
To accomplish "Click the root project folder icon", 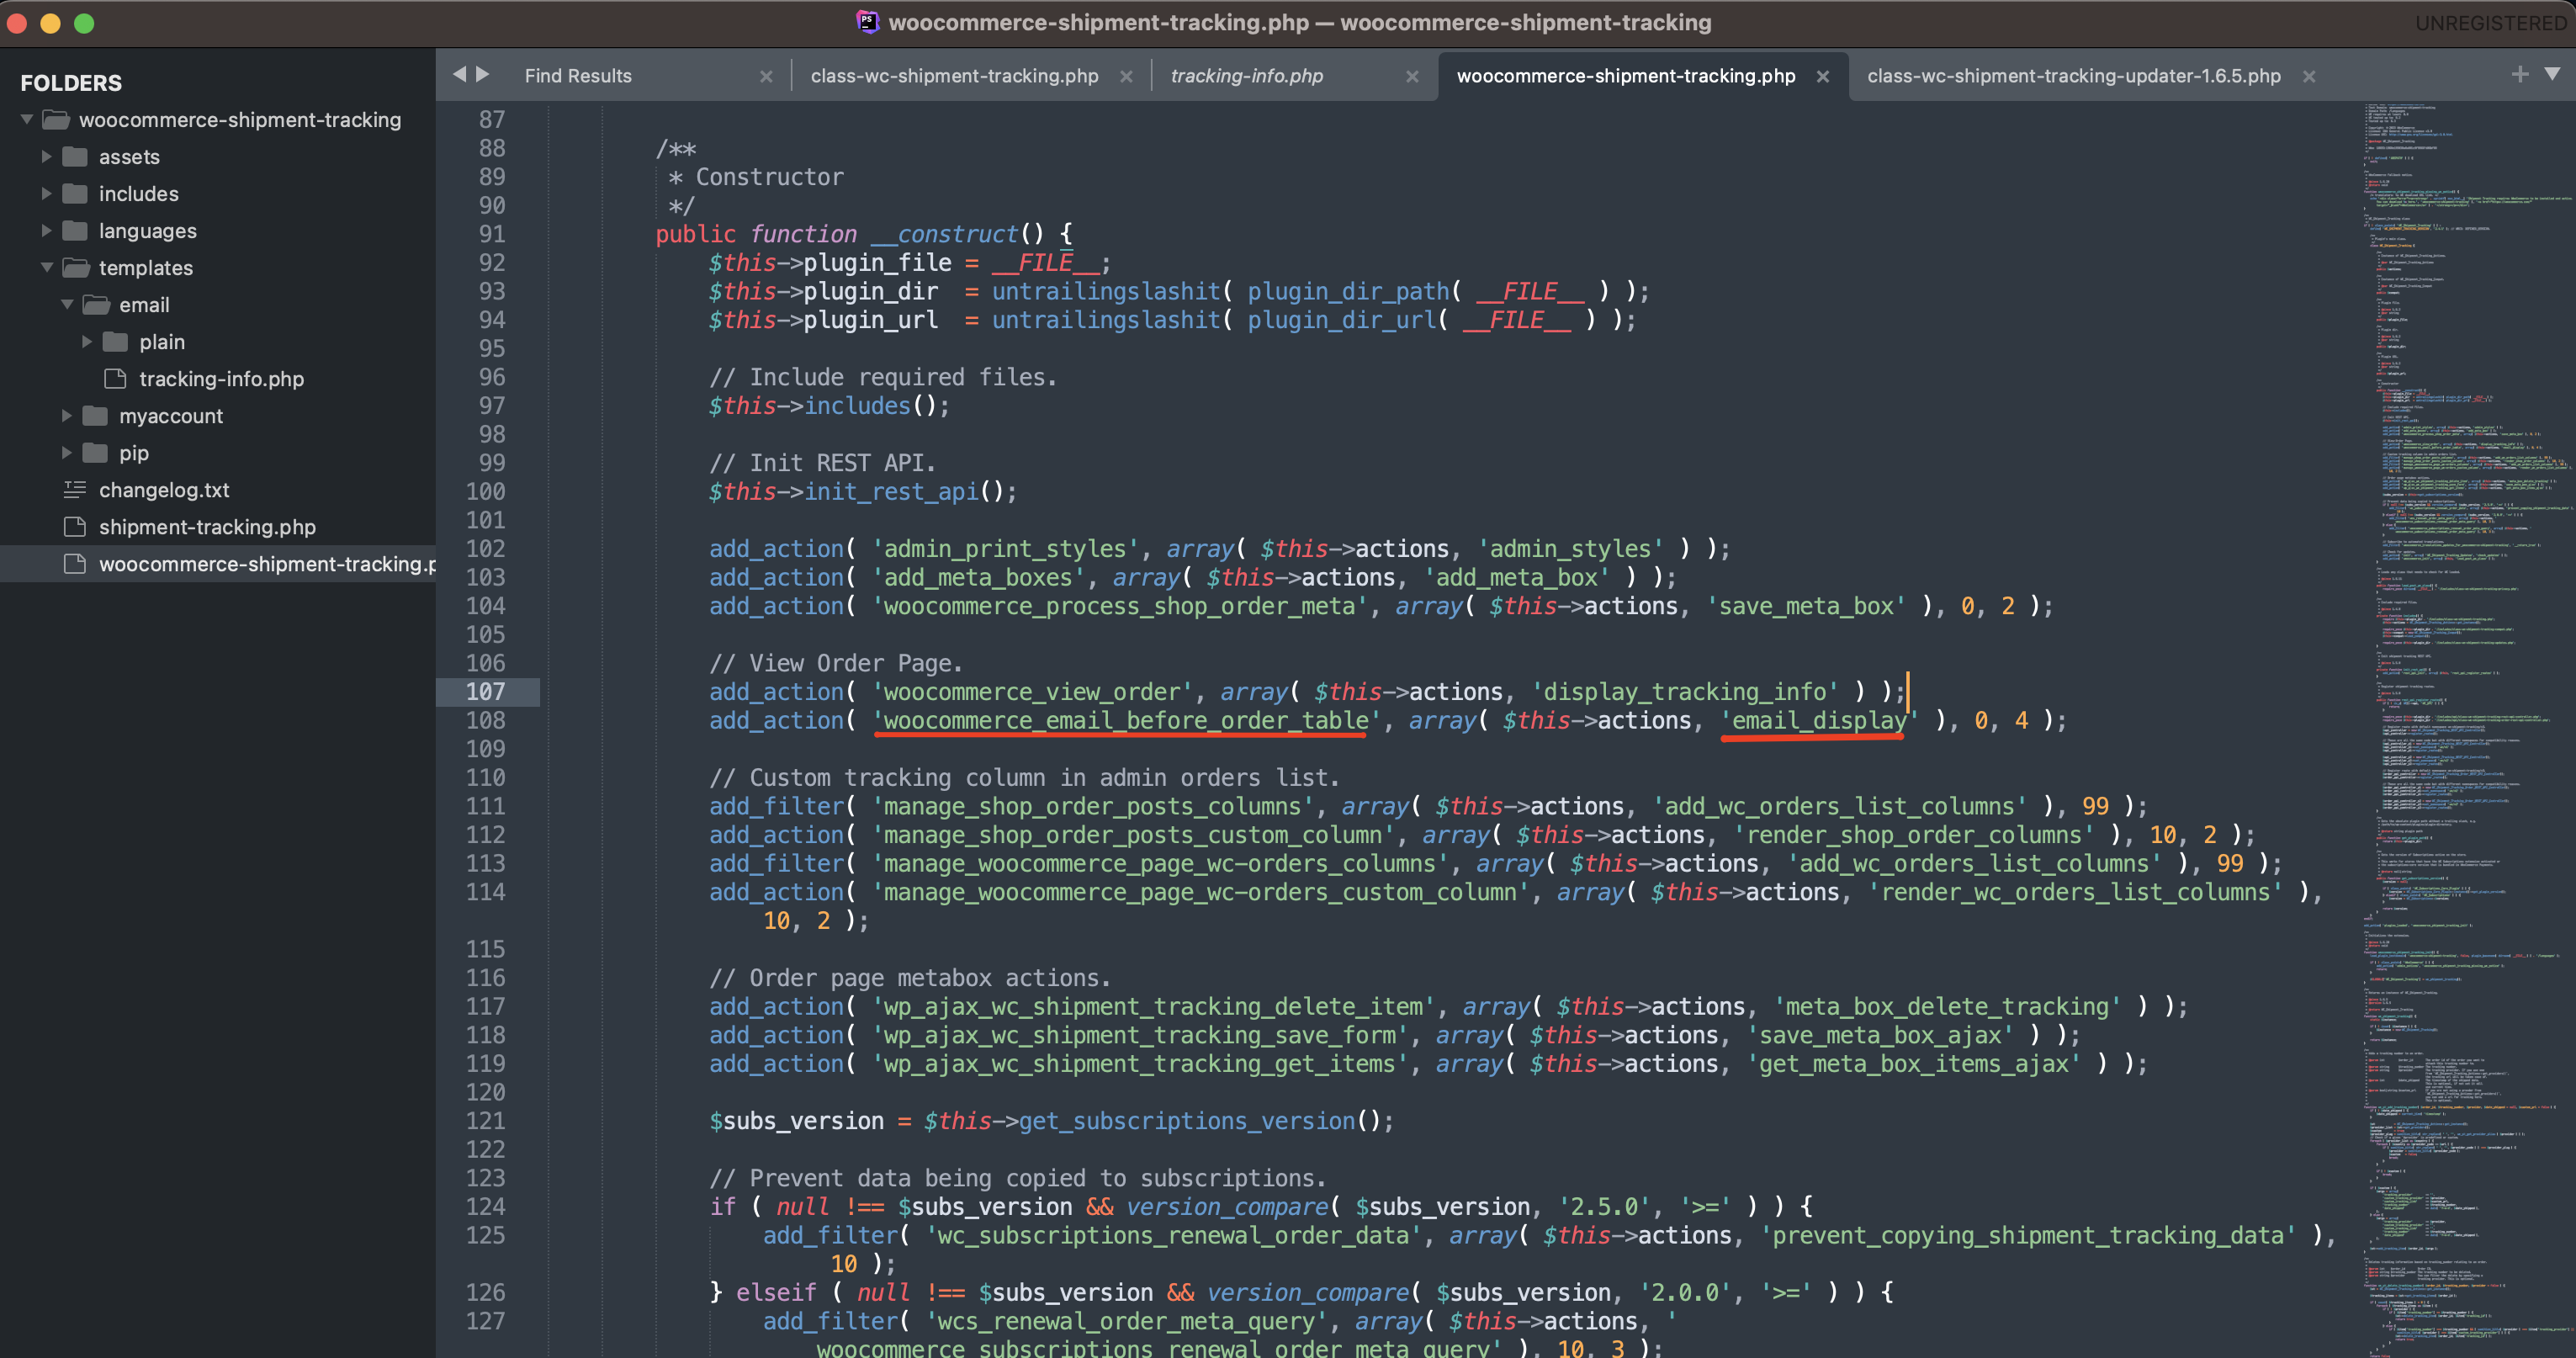I will coord(56,120).
